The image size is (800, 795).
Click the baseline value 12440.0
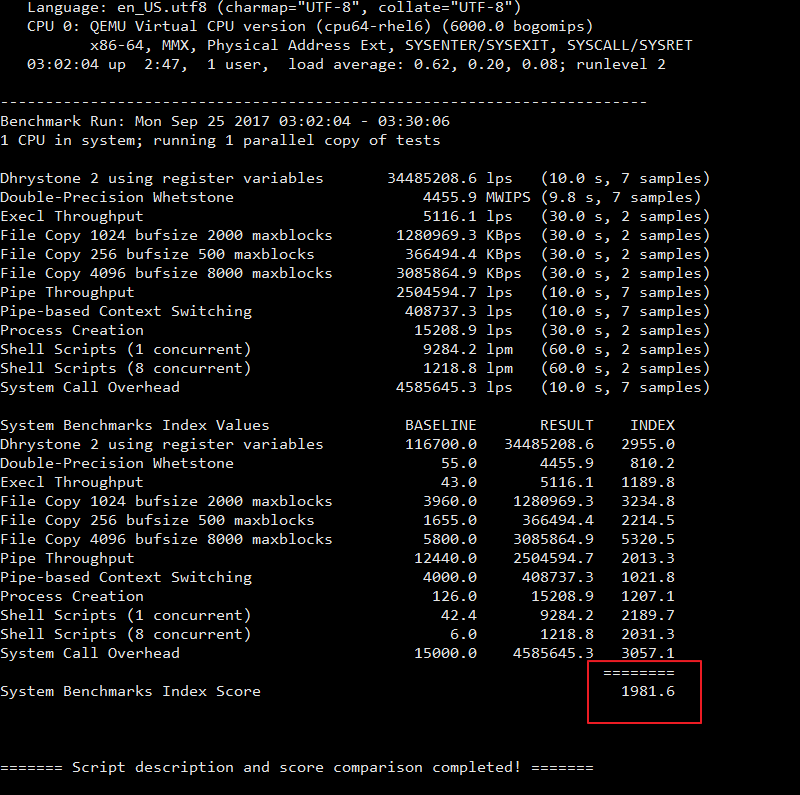[x=445, y=558]
